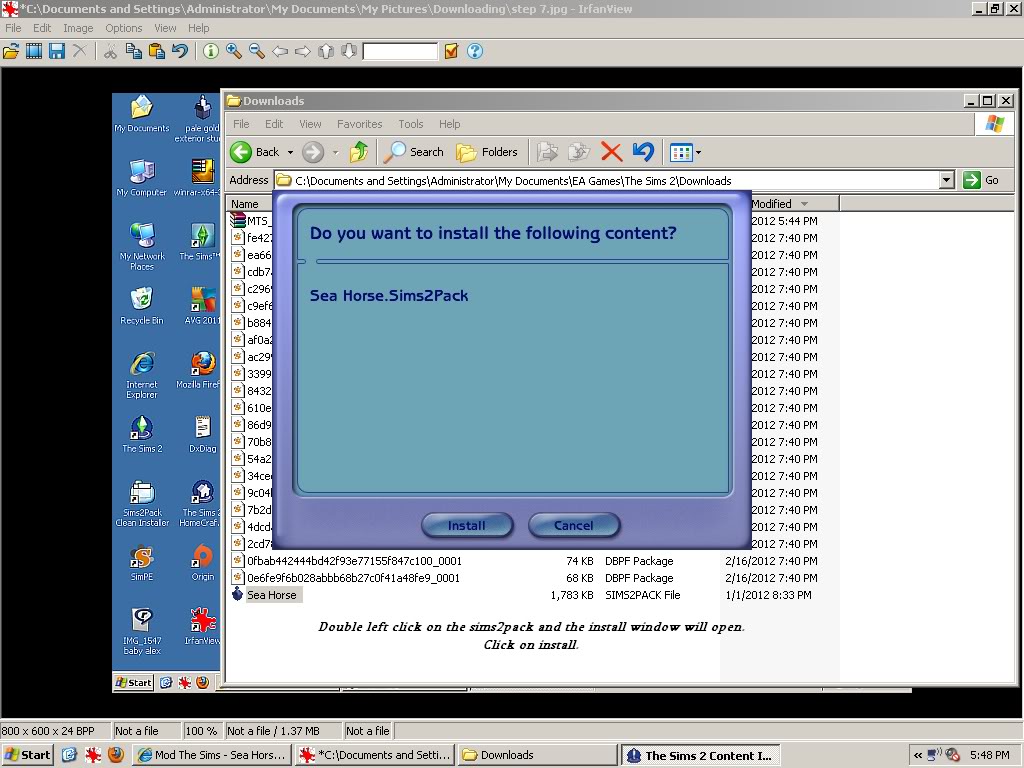Click the 5:48 PM taskbar clock
The width and height of the screenshot is (1024, 768).
coord(989,755)
